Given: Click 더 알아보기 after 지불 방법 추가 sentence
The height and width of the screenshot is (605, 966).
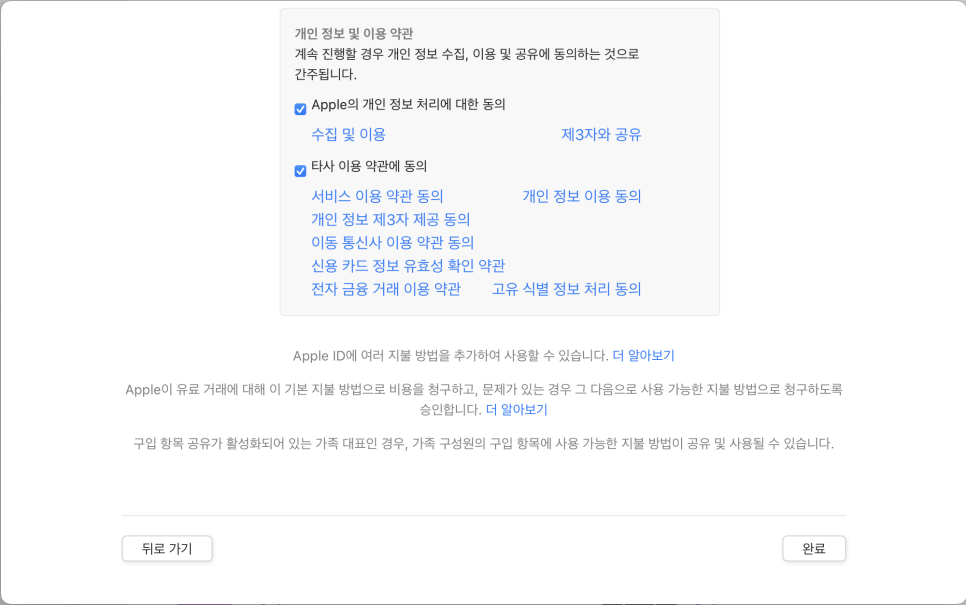Looking at the screenshot, I should [x=643, y=355].
